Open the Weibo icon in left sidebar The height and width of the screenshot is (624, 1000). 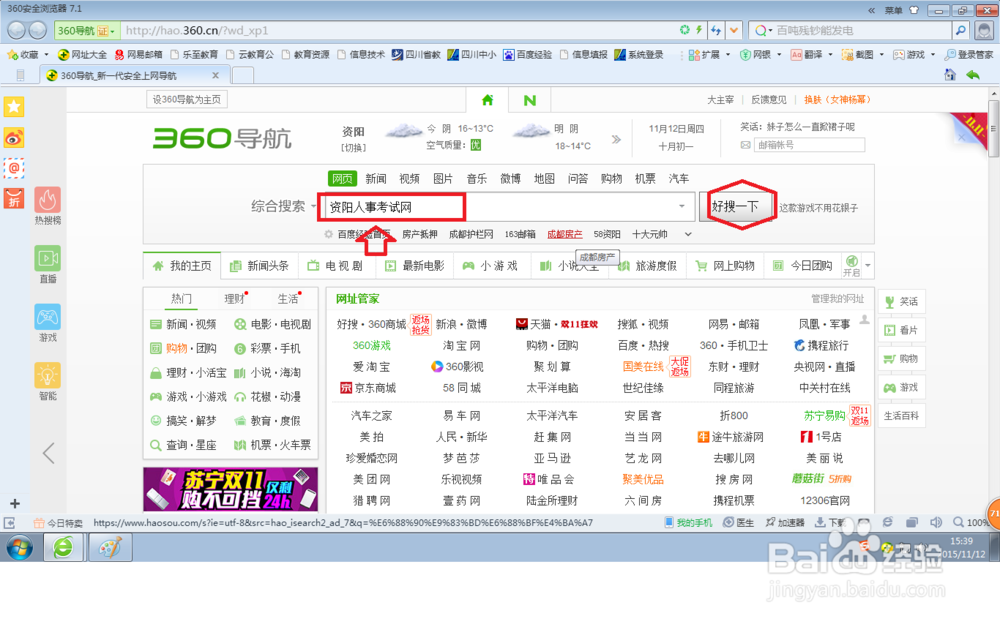(x=14, y=138)
